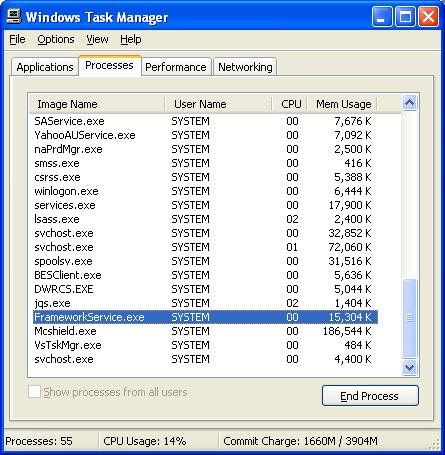Click the Commit Charge status entry
The image size is (445, 455).
[x=300, y=441]
